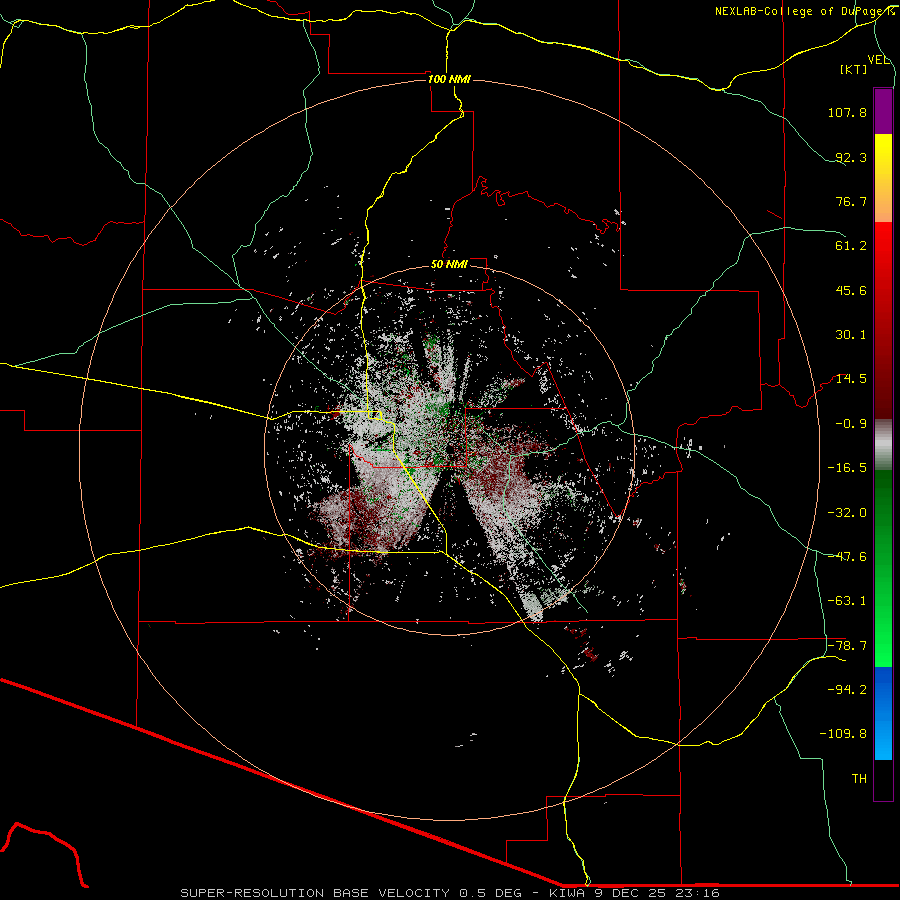This screenshot has height=900, width=900.
Task: Click the -109.8 value on velocity scale
Action: coord(843,734)
